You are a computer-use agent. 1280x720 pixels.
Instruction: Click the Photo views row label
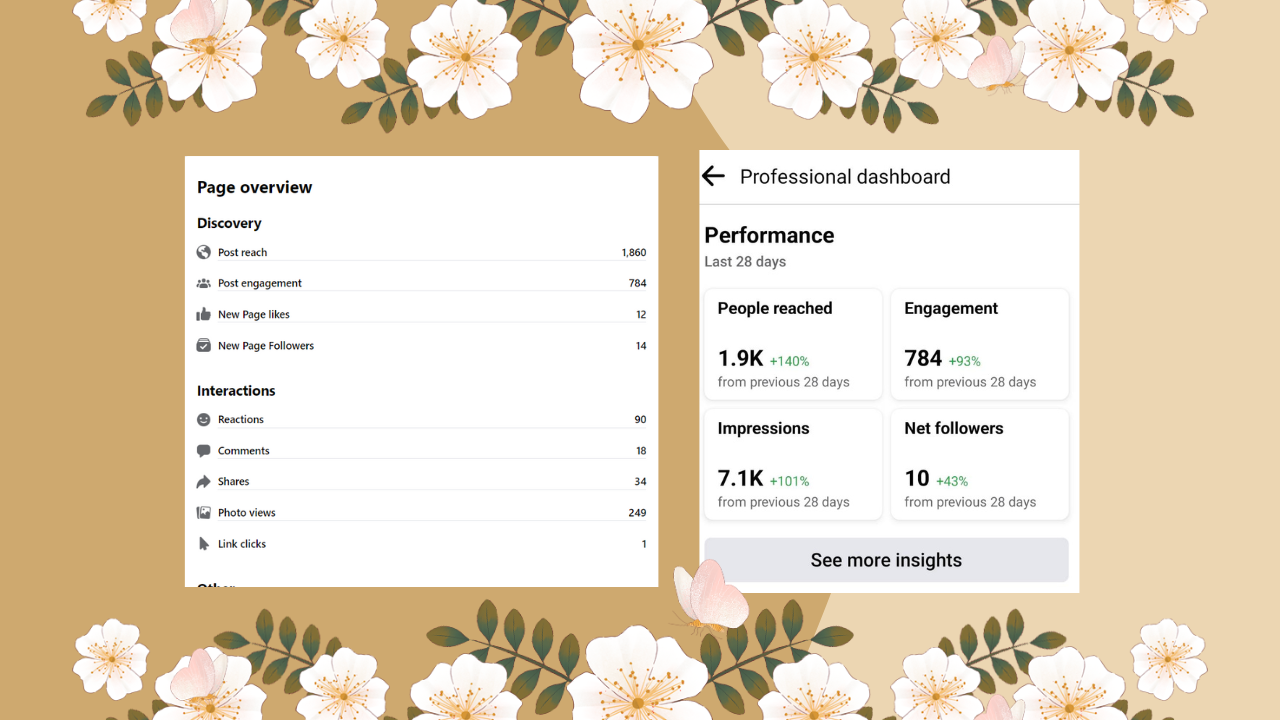(x=247, y=513)
